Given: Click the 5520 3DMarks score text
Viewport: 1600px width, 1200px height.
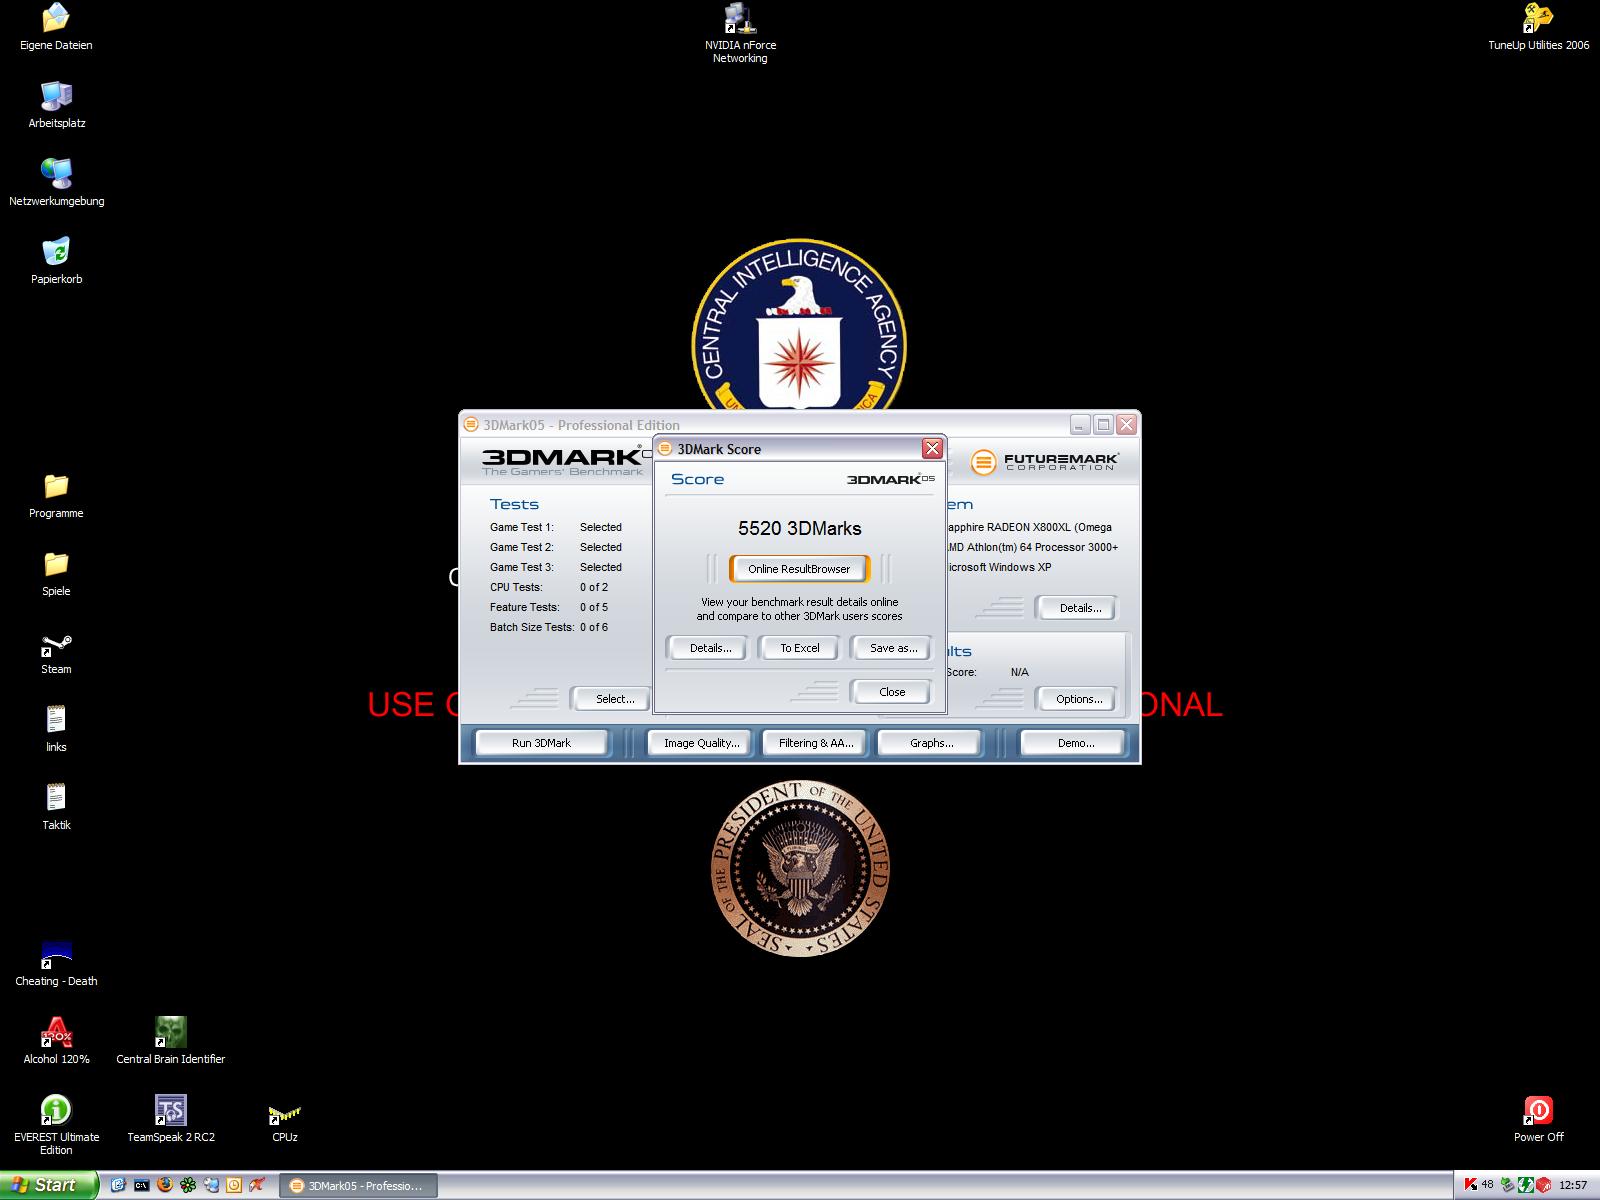Looking at the screenshot, I should pyautogui.click(x=799, y=528).
